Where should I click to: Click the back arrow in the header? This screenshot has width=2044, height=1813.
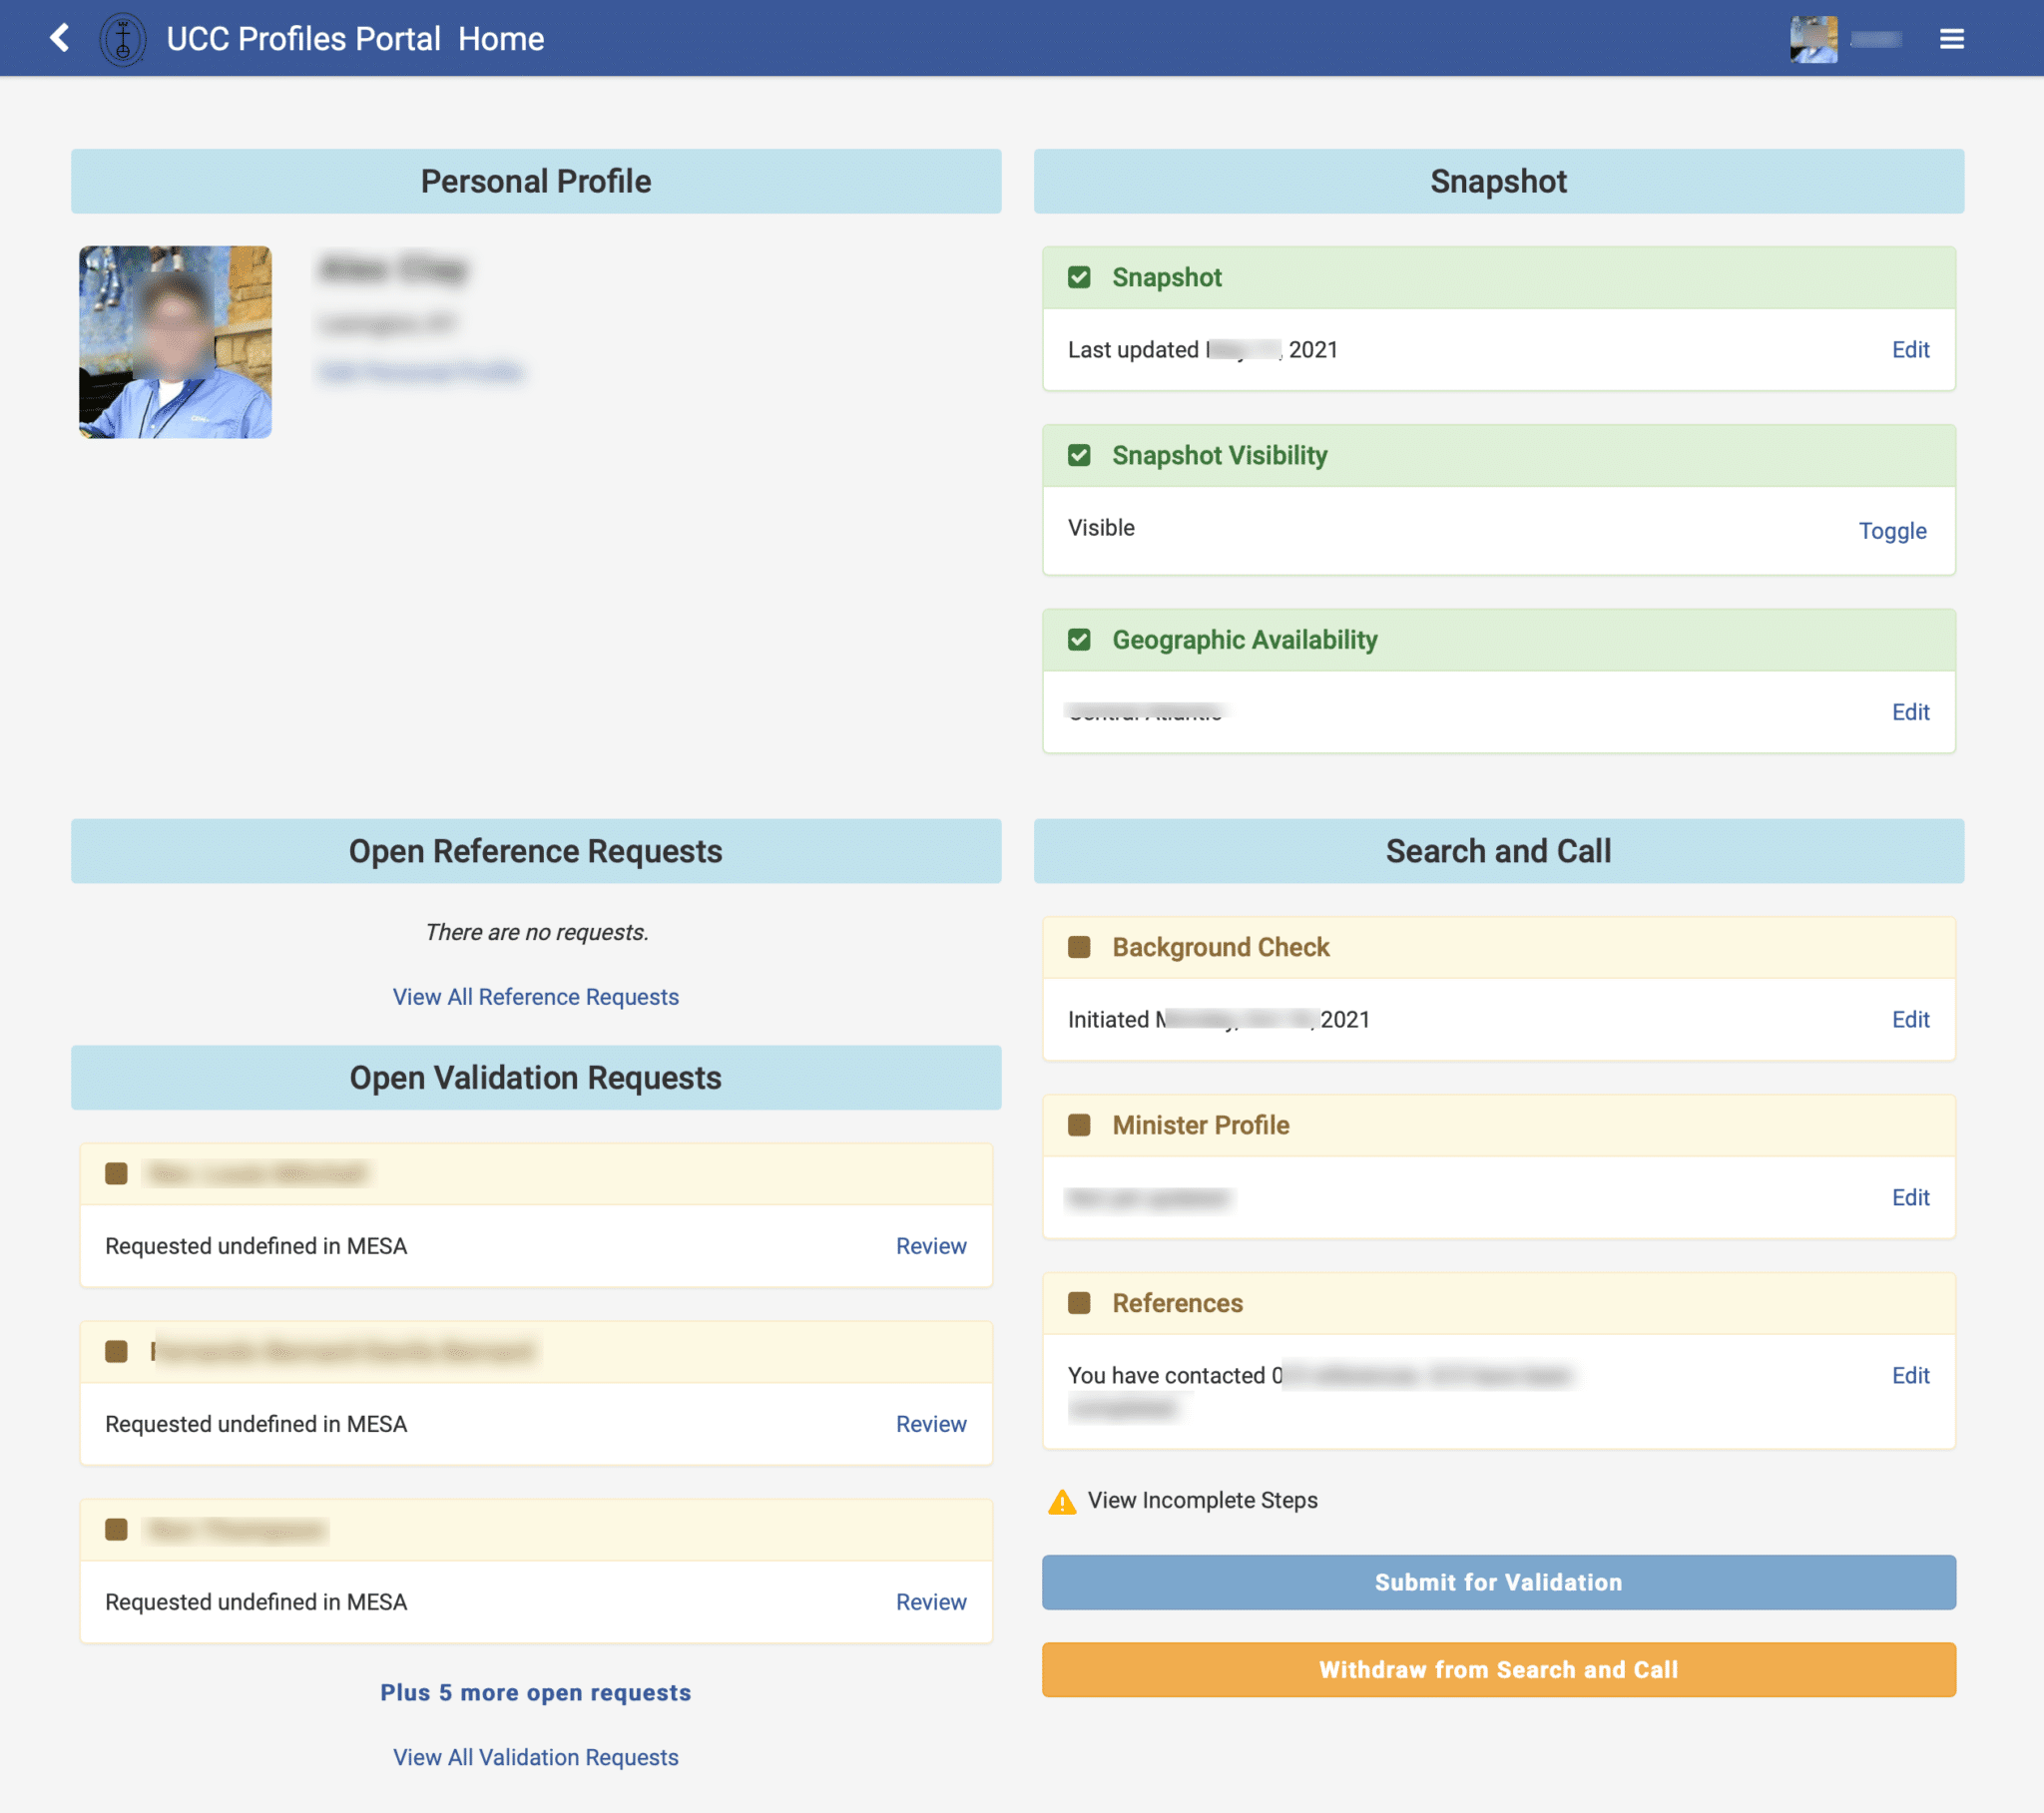pyautogui.click(x=58, y=38)
